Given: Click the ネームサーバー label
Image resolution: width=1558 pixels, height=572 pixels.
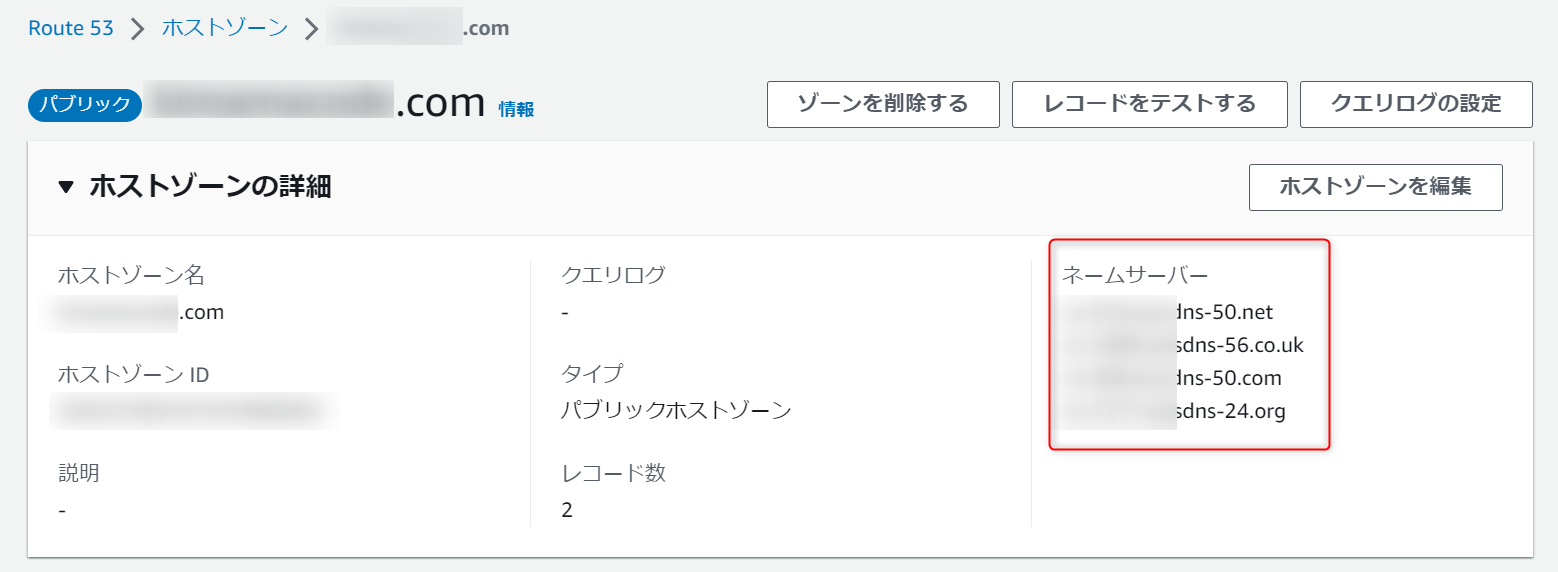Looking at the screenshot, I should 1135,275.
